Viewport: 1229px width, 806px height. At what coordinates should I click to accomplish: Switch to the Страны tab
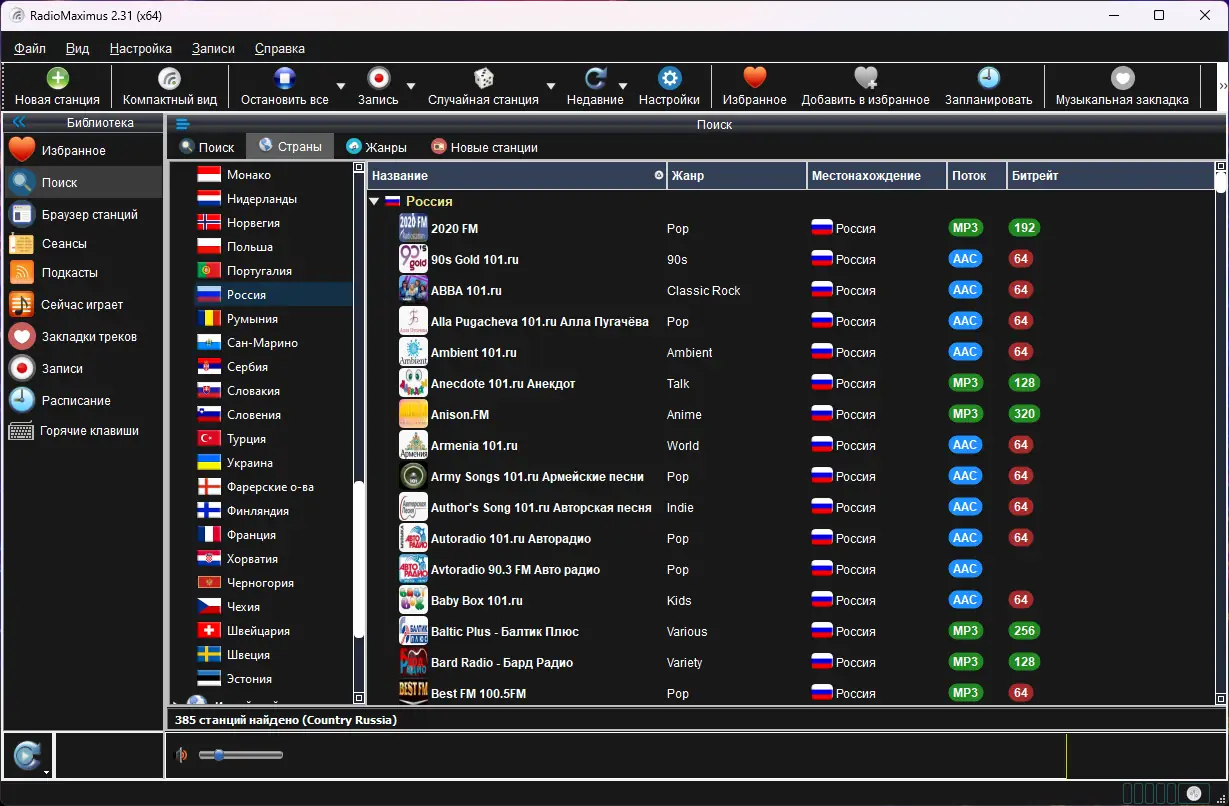(290, 146)
